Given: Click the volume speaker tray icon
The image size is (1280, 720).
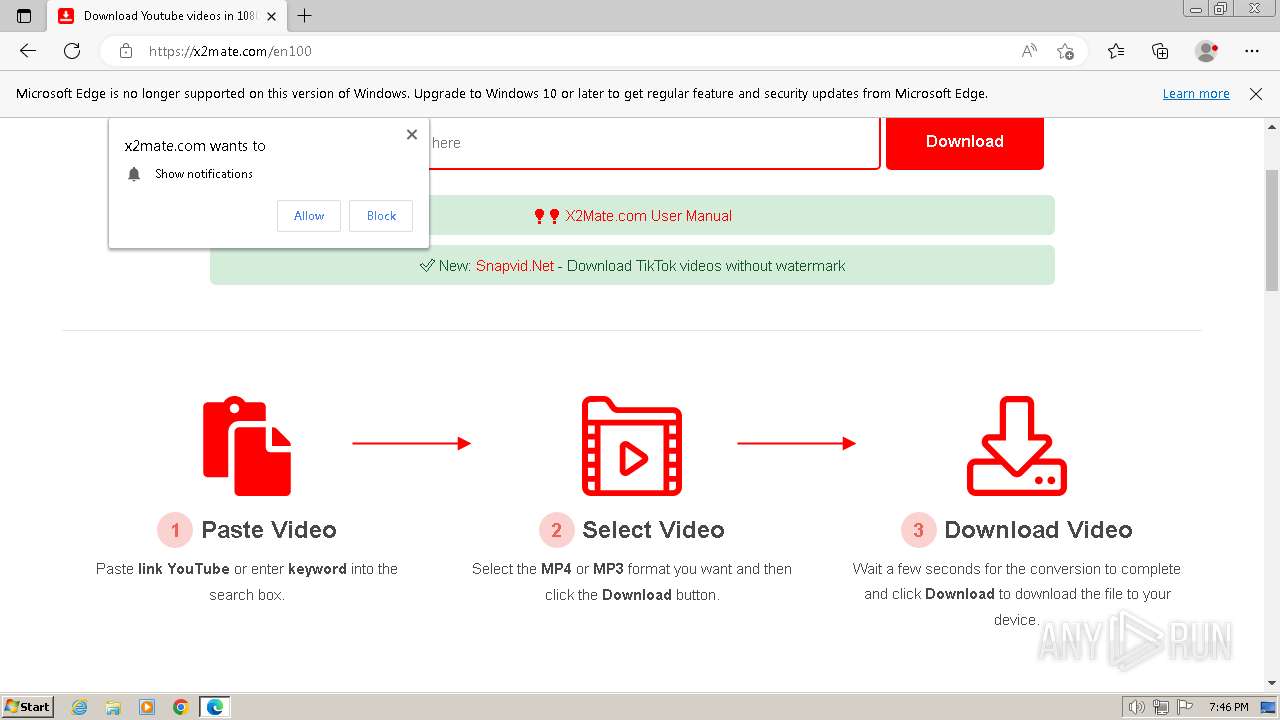Looking at the screenshot, I should click(x=1137, y=707).
